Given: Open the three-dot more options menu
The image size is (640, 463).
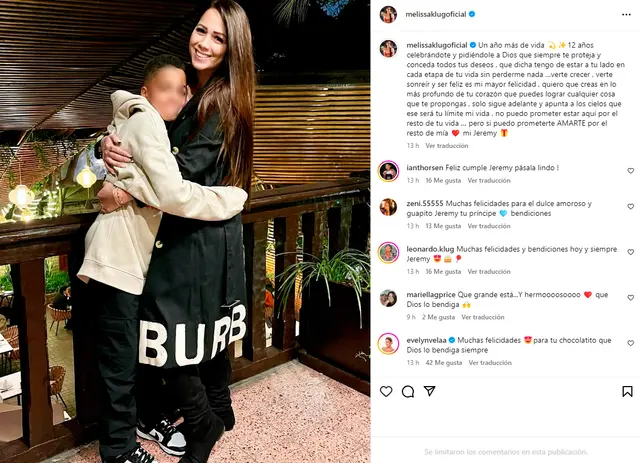Looking at the screenshot, I should pyautogui.click(x=626, y=15).
